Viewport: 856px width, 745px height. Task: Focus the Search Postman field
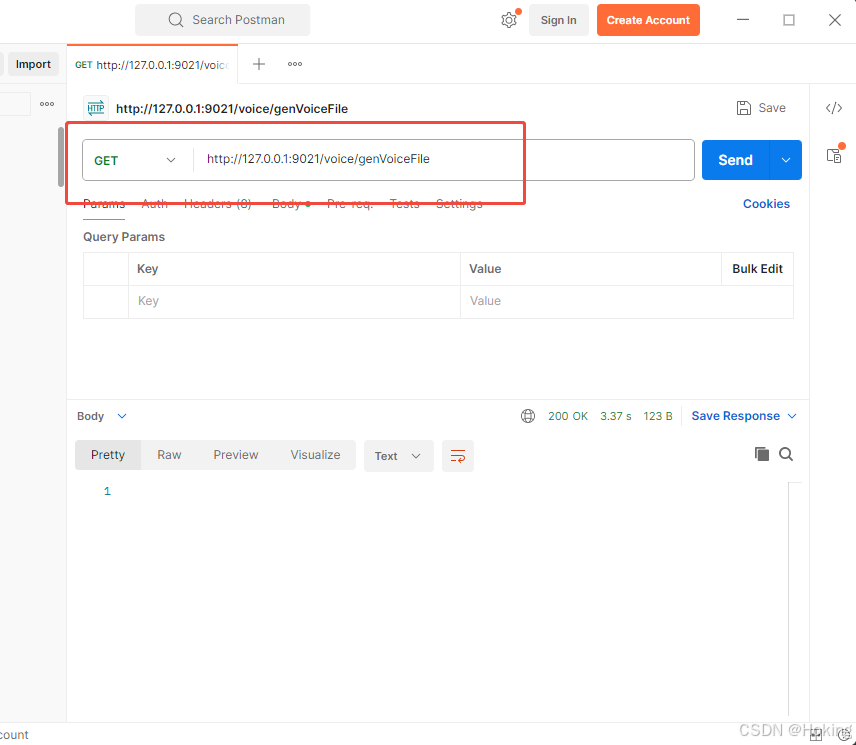[x=223, y=20]
